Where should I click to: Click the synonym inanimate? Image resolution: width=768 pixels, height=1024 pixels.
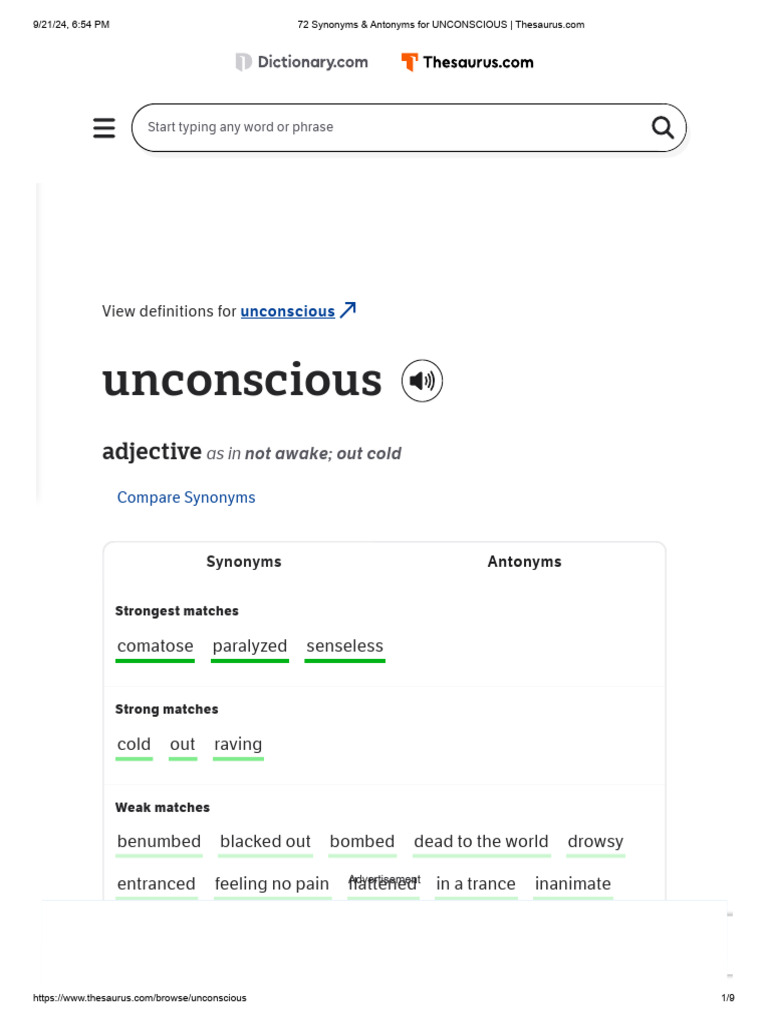pos(573,884)
